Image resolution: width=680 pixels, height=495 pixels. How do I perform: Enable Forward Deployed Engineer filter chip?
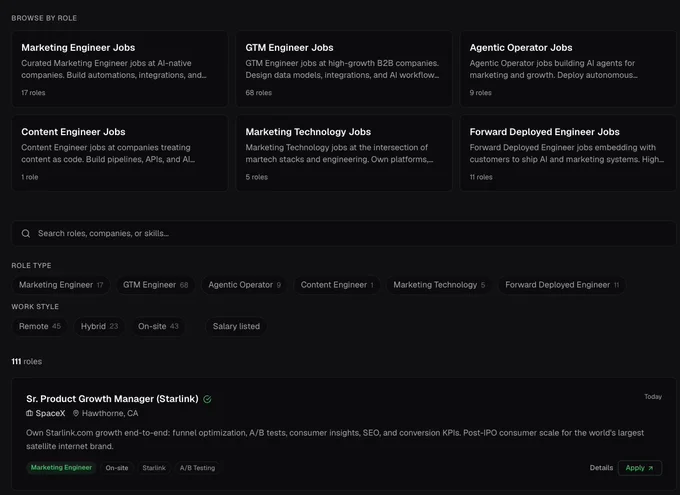562,285
